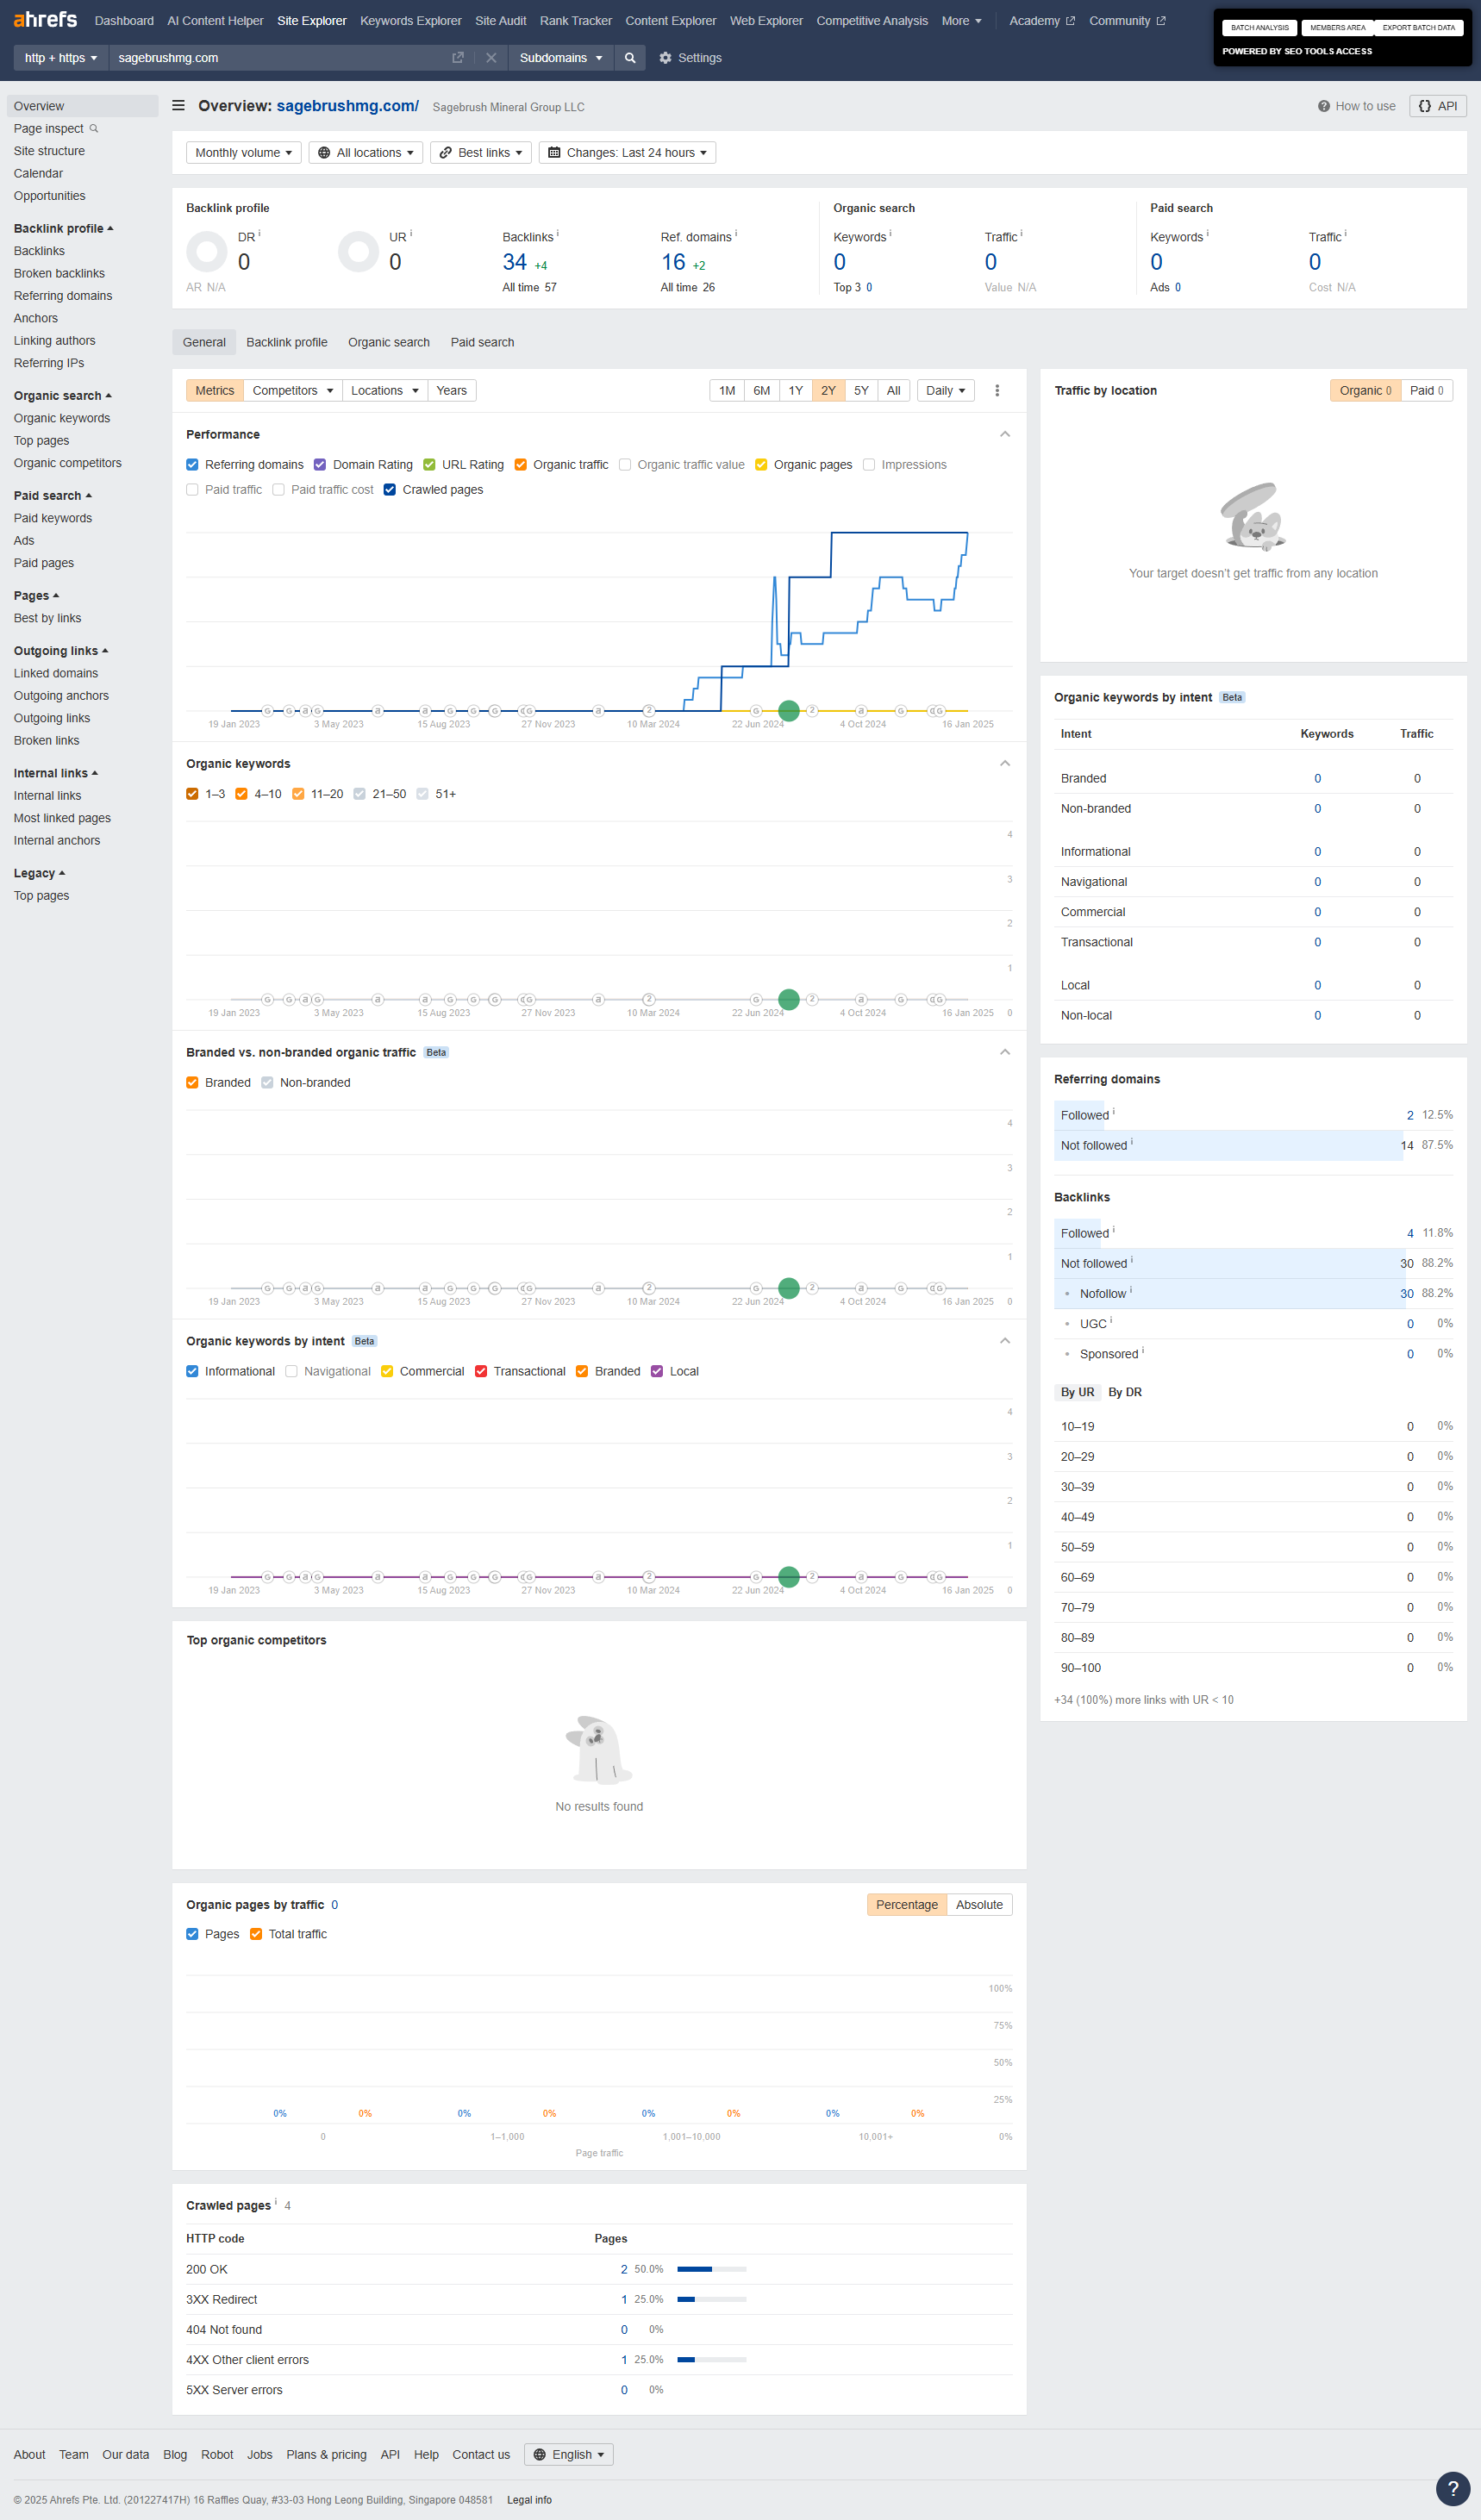1481x2520 pixels.
Task: Click the domain input field
Action: click(280, 58)
